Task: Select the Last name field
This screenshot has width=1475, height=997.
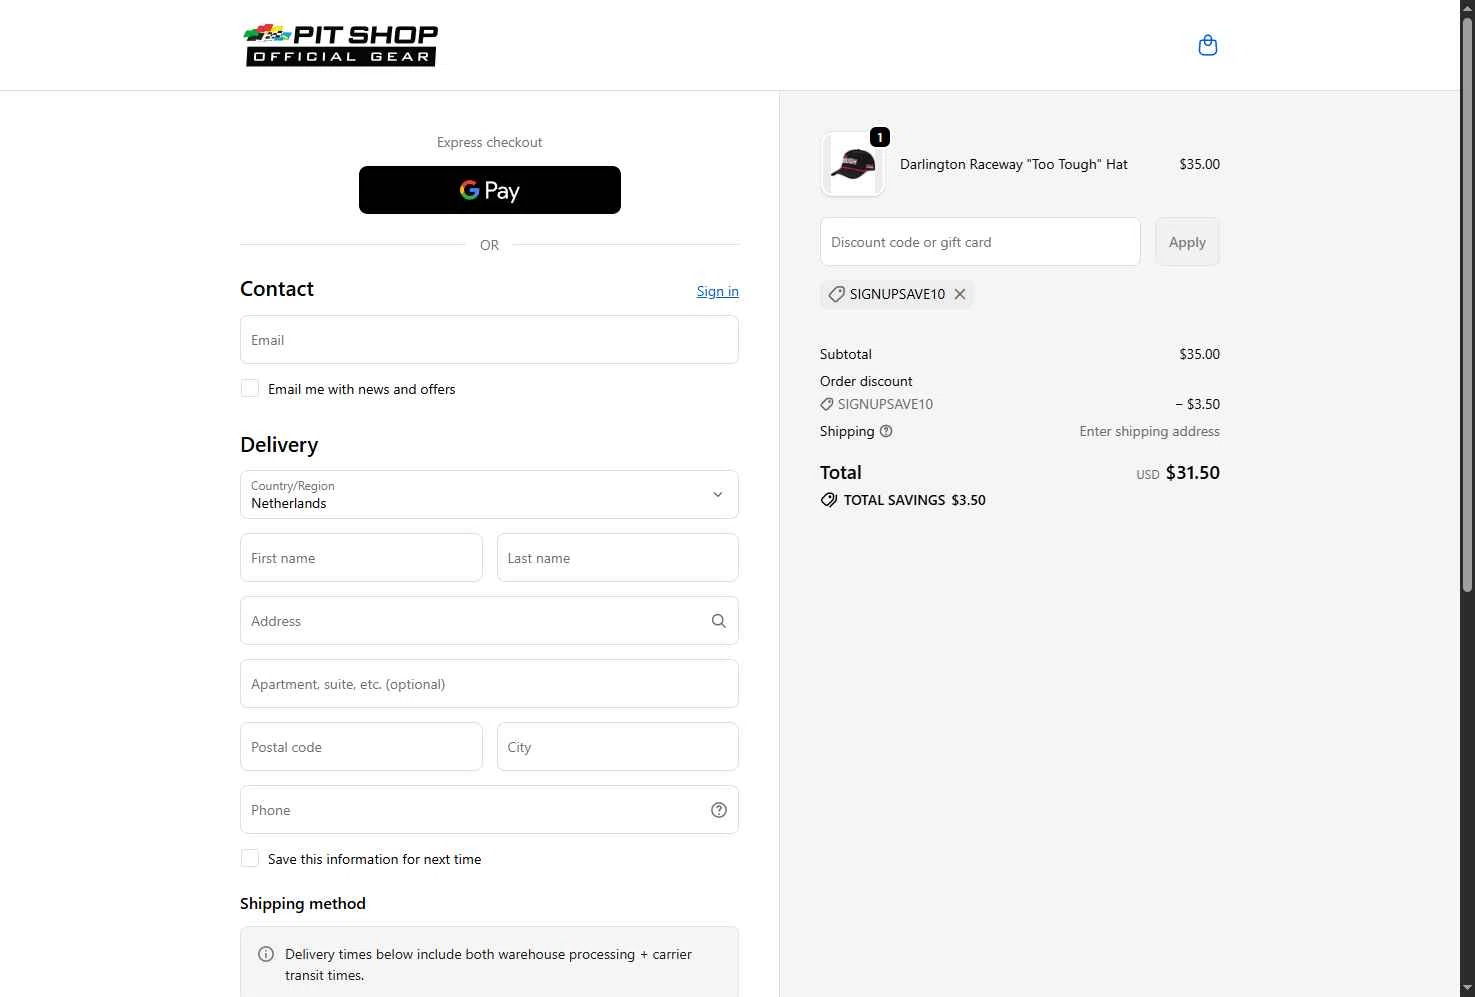Action: click(x=618, y=558)
